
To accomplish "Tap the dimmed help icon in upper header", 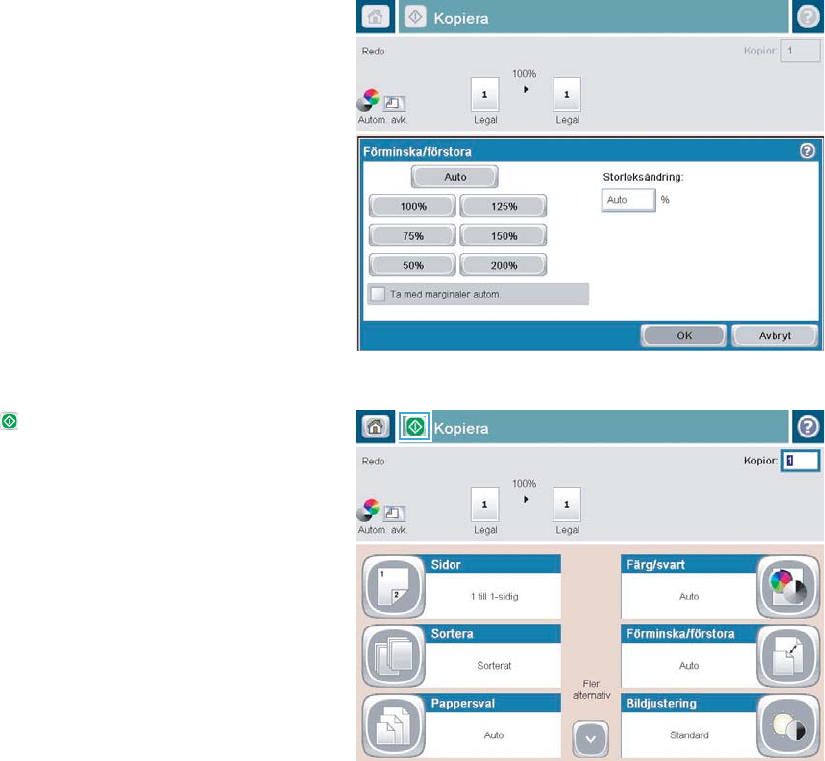I will (x=808, y=17).
